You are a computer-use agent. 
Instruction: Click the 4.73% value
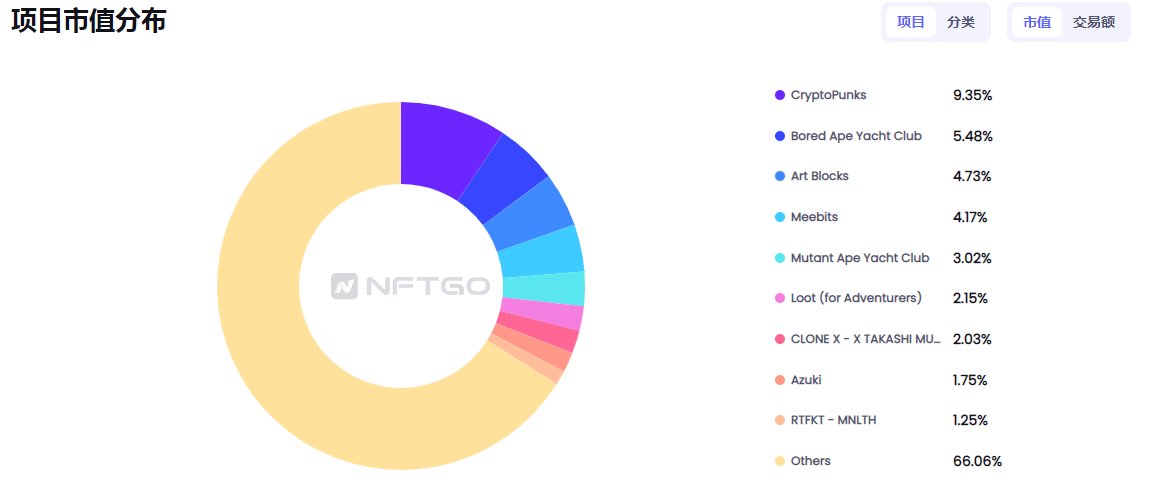point(972,177)
